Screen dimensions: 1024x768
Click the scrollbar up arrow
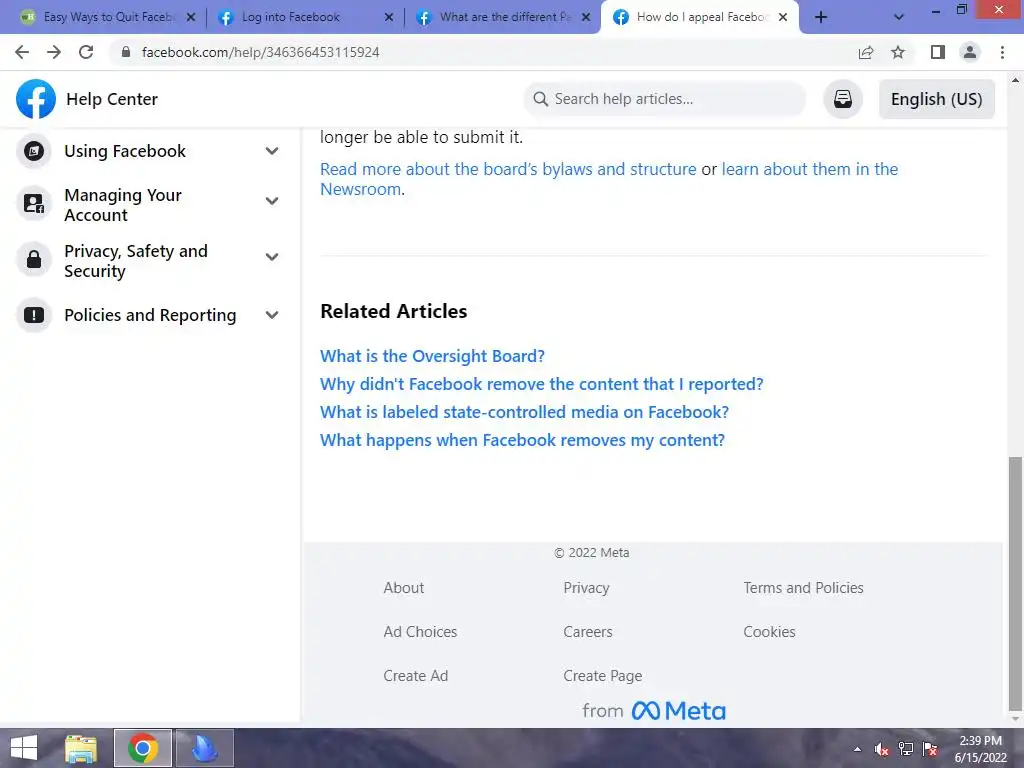tap(1015, 80)
